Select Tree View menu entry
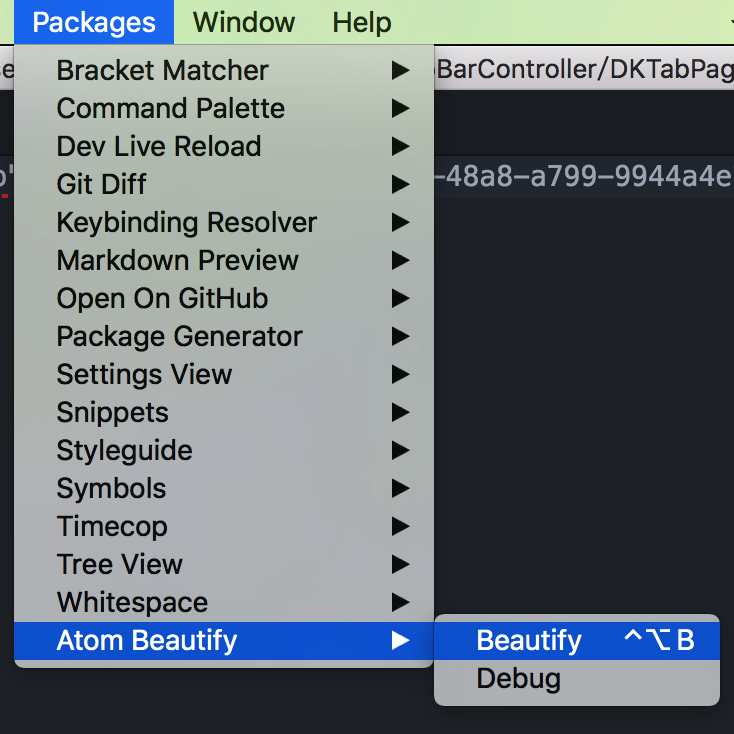This screenshot has height=734, width=734. (x=224, y=564)
